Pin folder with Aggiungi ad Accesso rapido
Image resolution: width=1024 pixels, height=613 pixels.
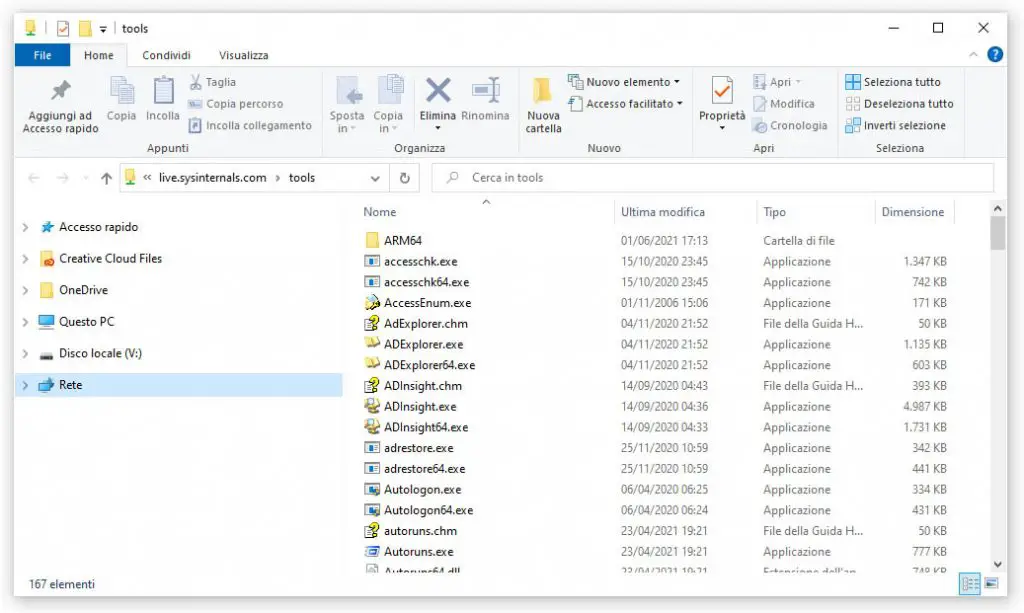click(60, 105)
